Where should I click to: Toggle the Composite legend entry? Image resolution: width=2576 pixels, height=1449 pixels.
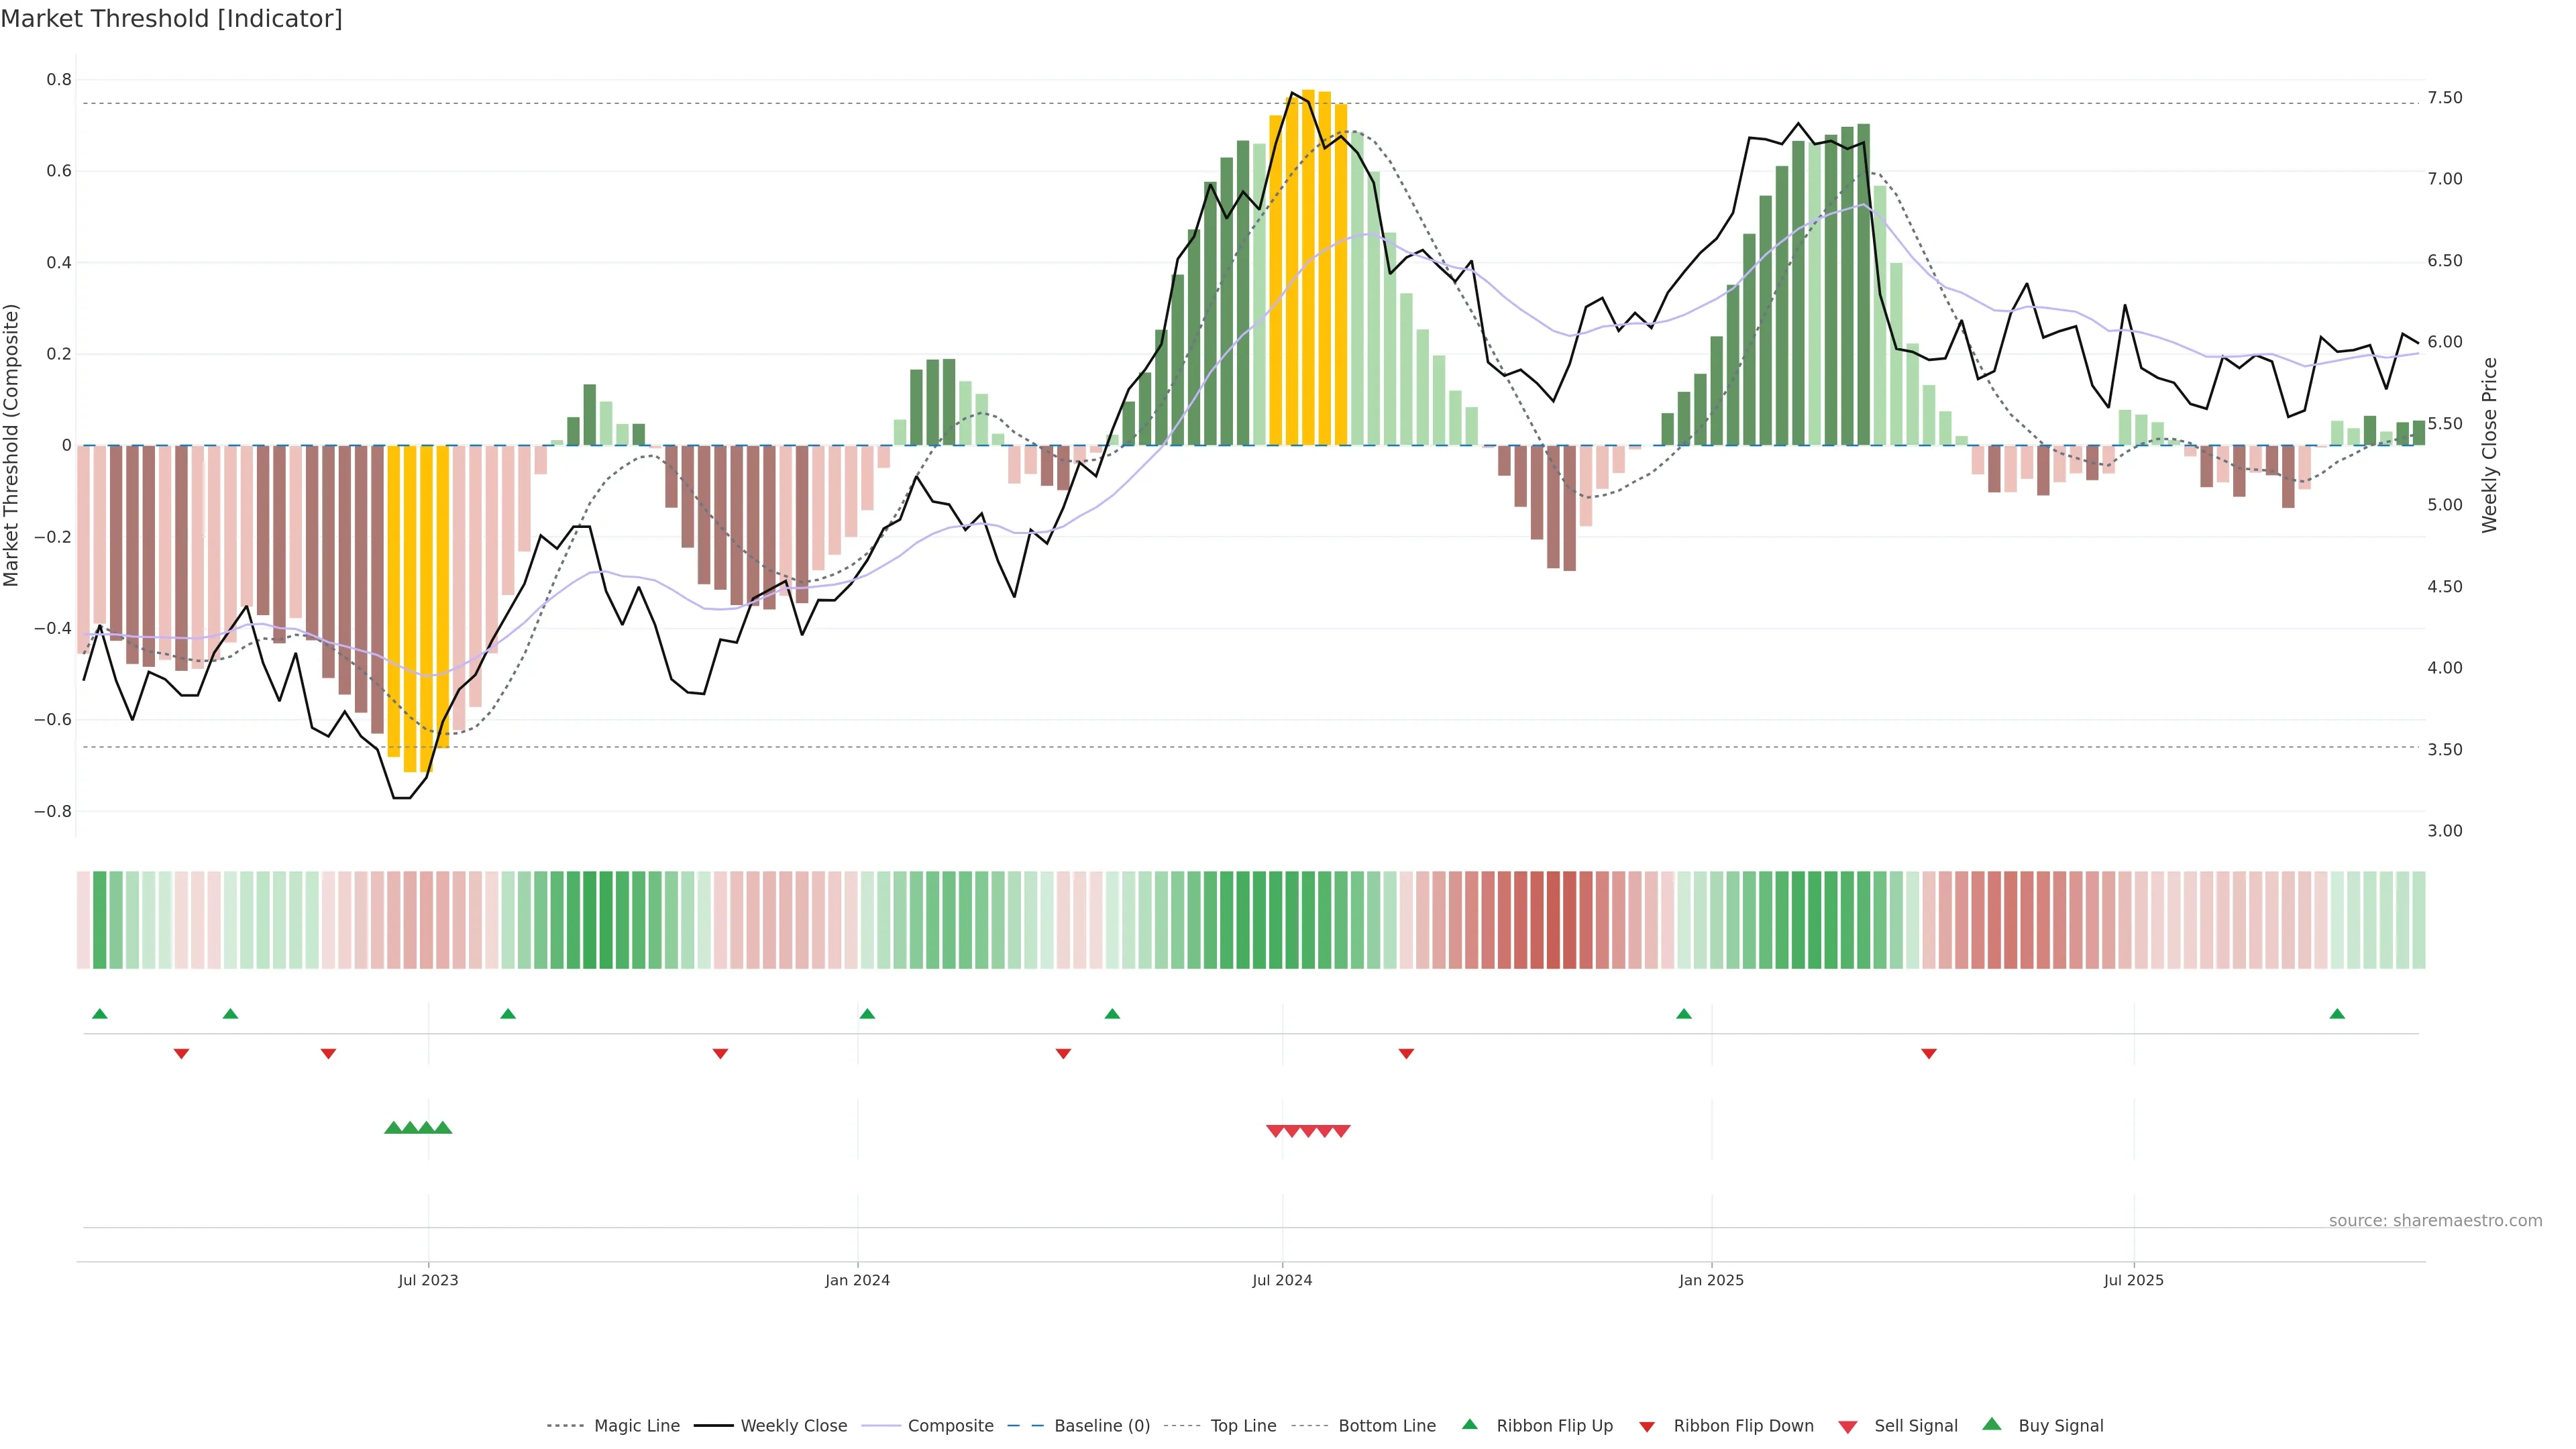pos(950,1426)
